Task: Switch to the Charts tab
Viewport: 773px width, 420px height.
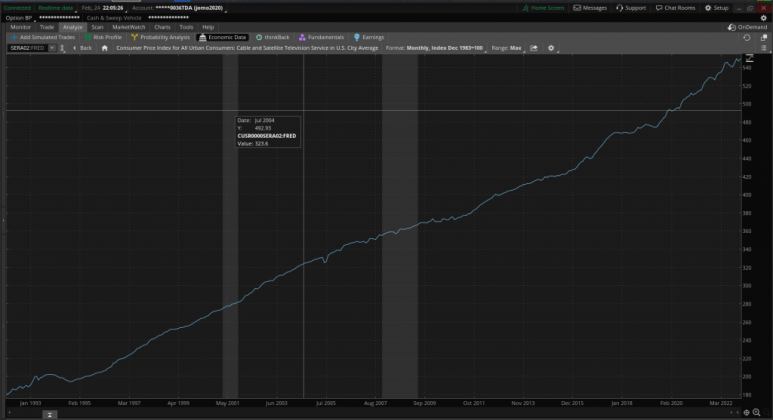Action: (162, 27)
